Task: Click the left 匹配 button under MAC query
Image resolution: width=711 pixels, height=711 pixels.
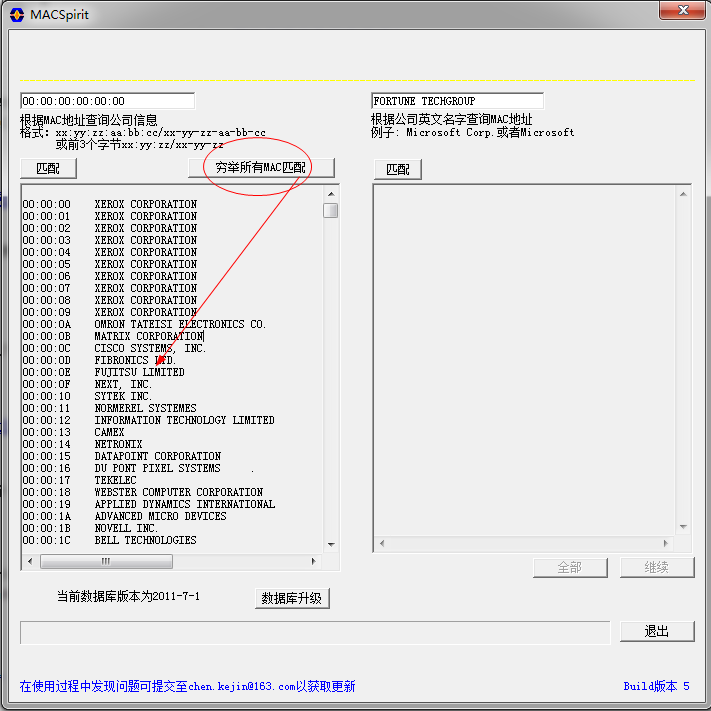Action: [48, 169]
